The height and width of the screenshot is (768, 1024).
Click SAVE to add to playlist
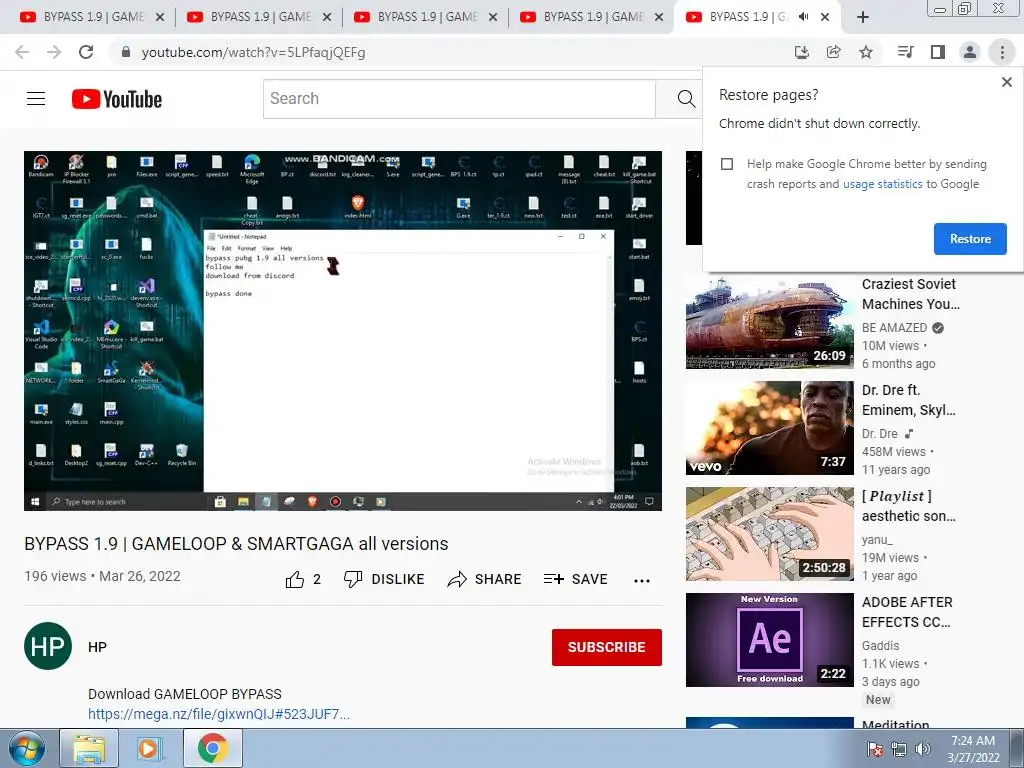point(575,579)
